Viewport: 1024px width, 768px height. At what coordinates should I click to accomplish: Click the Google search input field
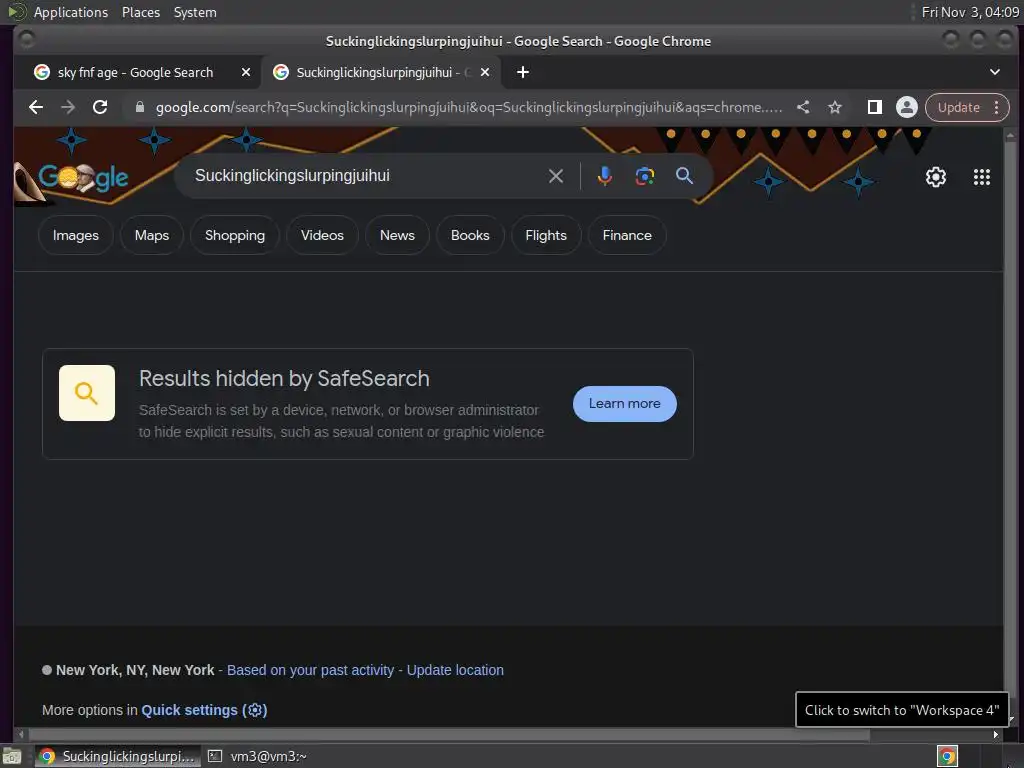(366, 176)
